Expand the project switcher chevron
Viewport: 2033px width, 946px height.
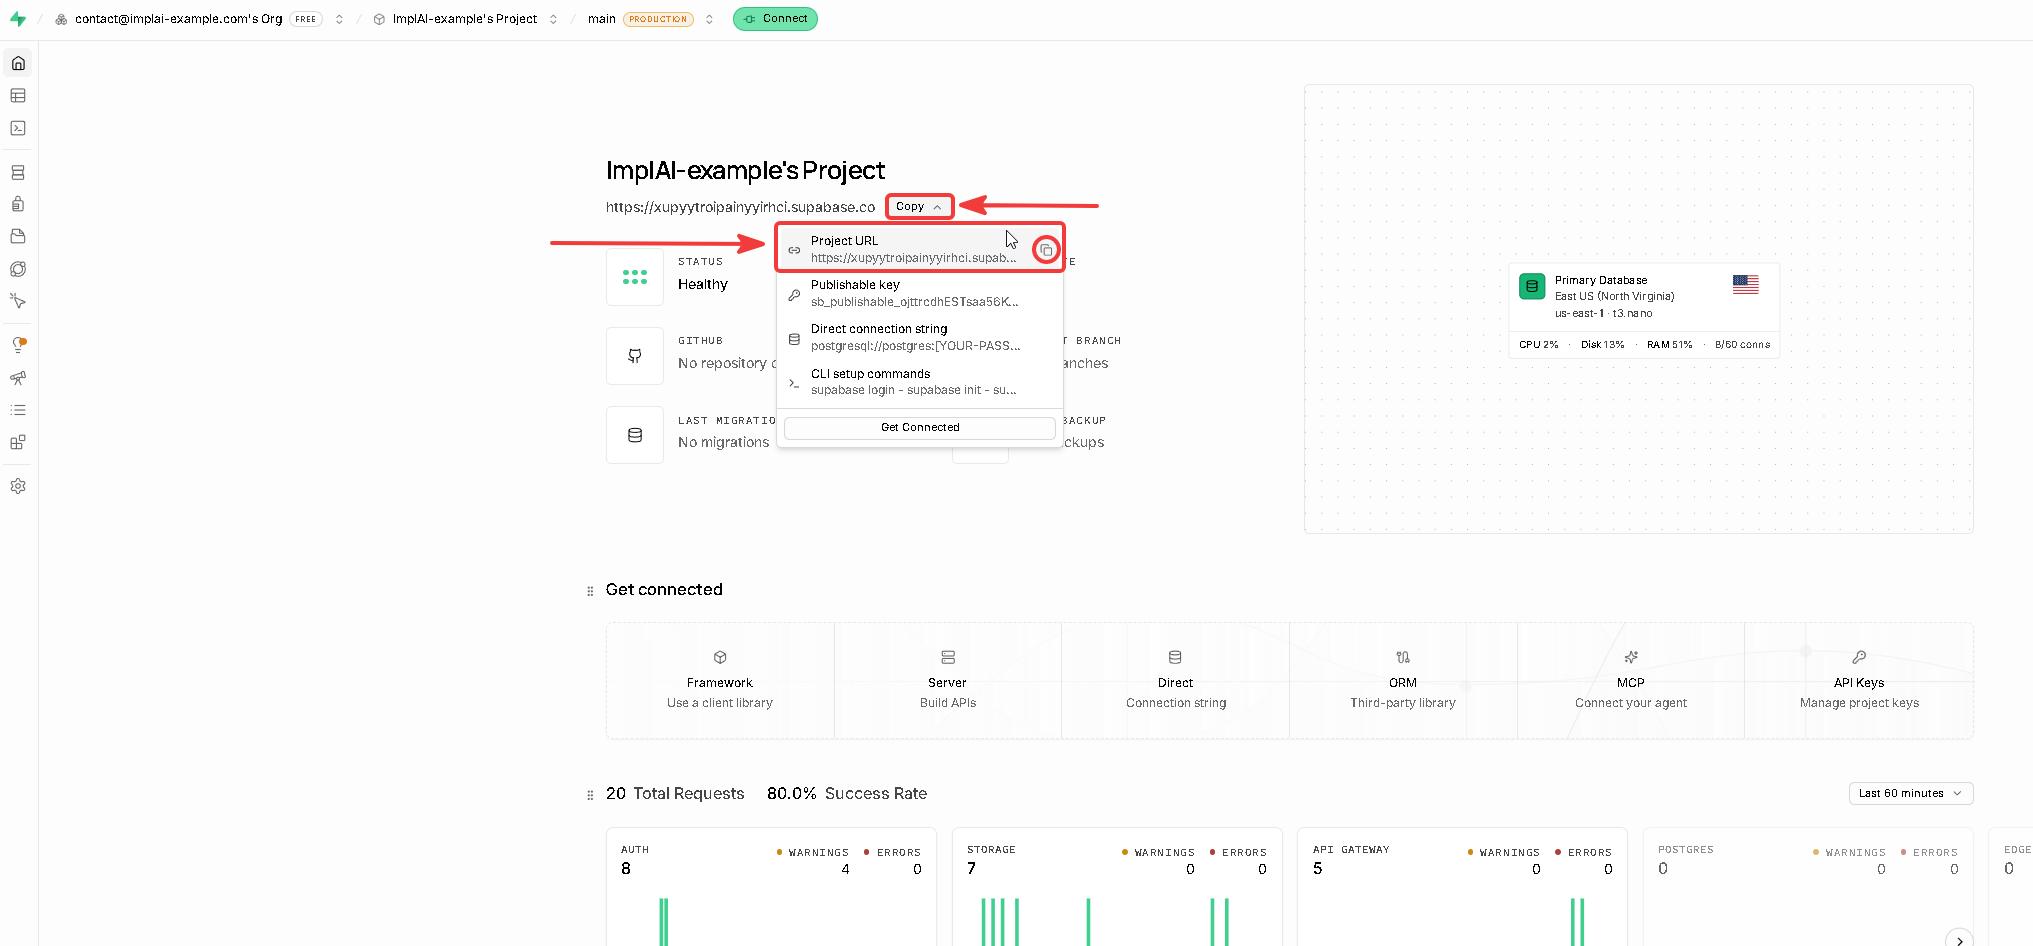(553, 19)
